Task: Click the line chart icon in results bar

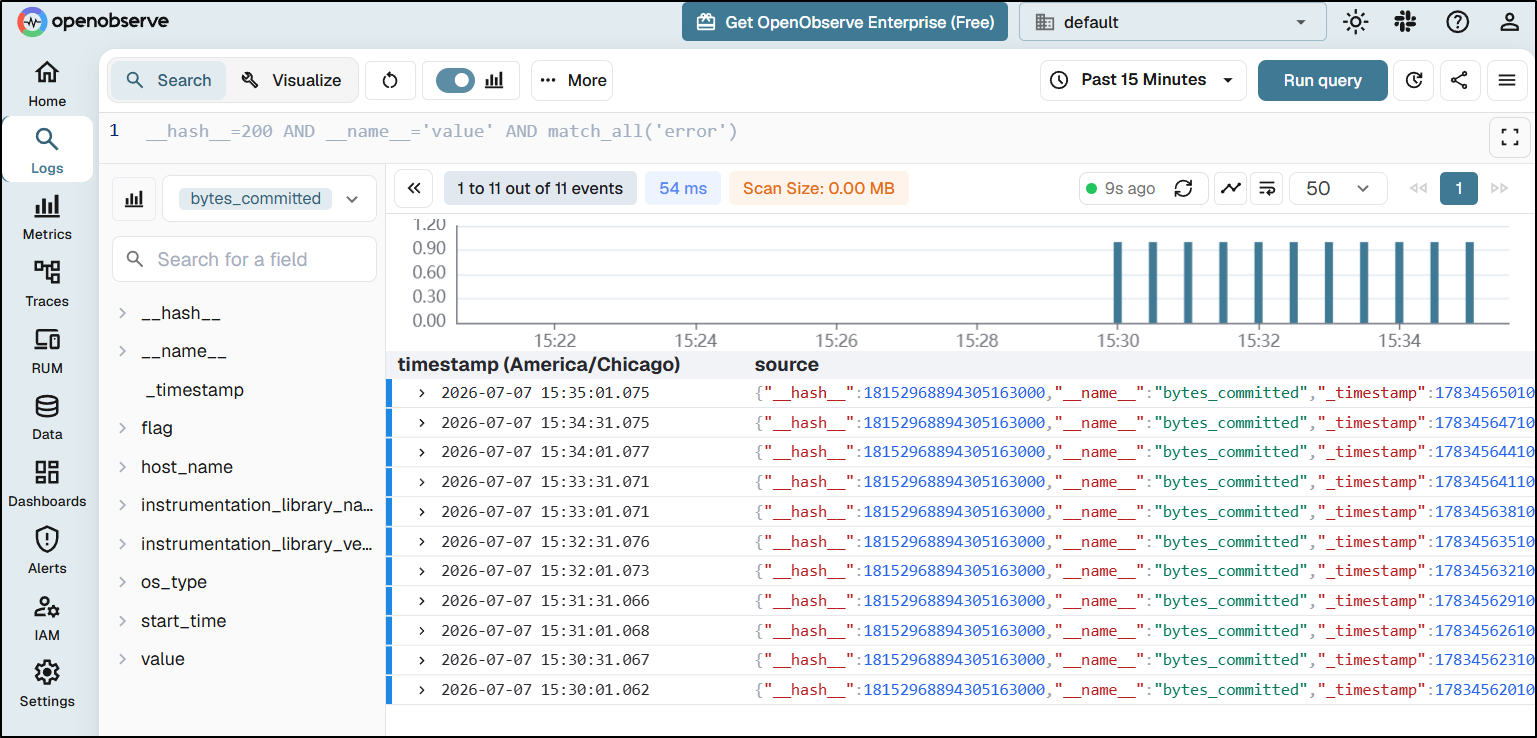Action: click(1231, 188)
